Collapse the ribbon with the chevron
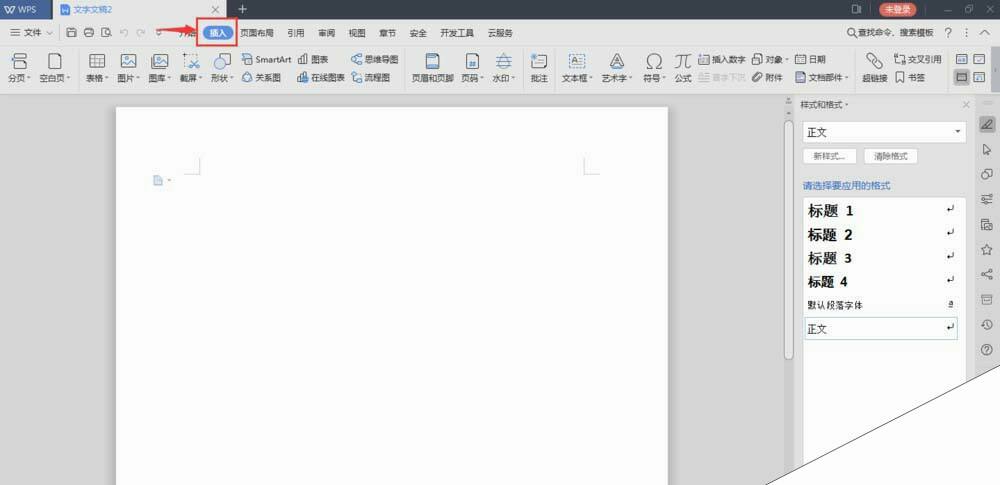The height and width of the screenshot is (485, 1000). (985, 33)
